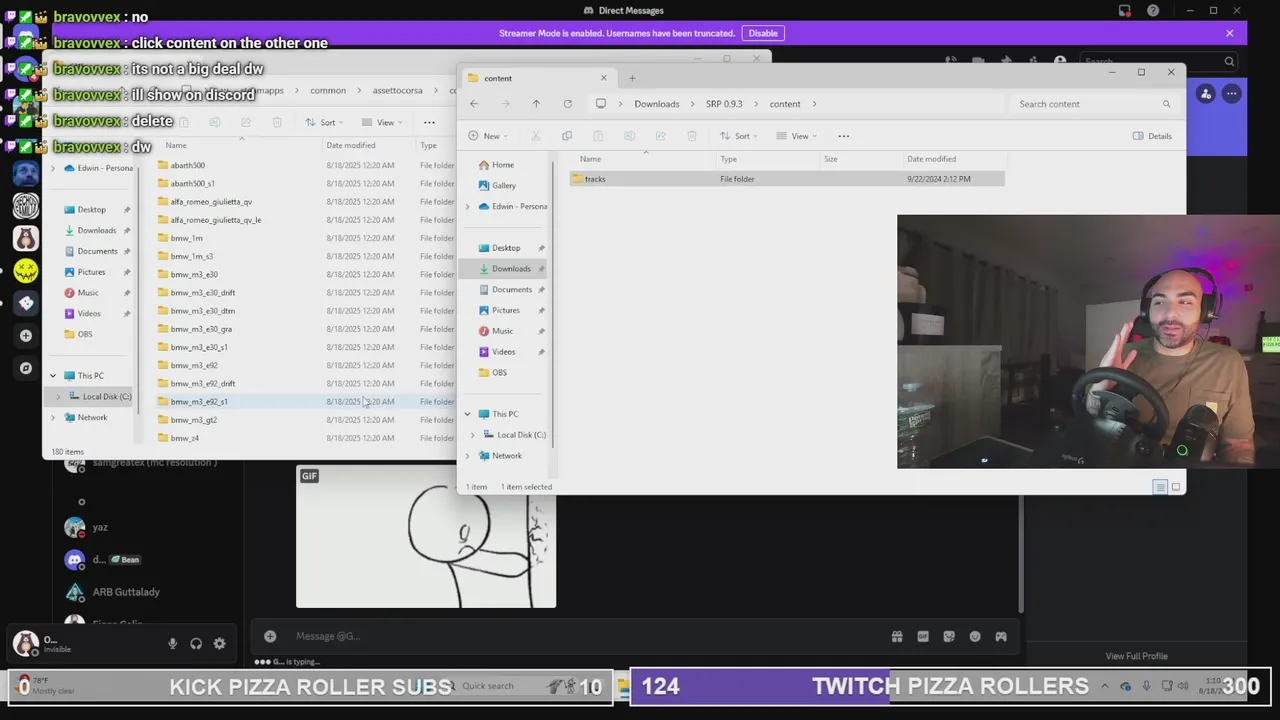Viewport: 1280px width, 720px height.
Task: Open the emoji picker in message bar
Action: coord(975,636)
